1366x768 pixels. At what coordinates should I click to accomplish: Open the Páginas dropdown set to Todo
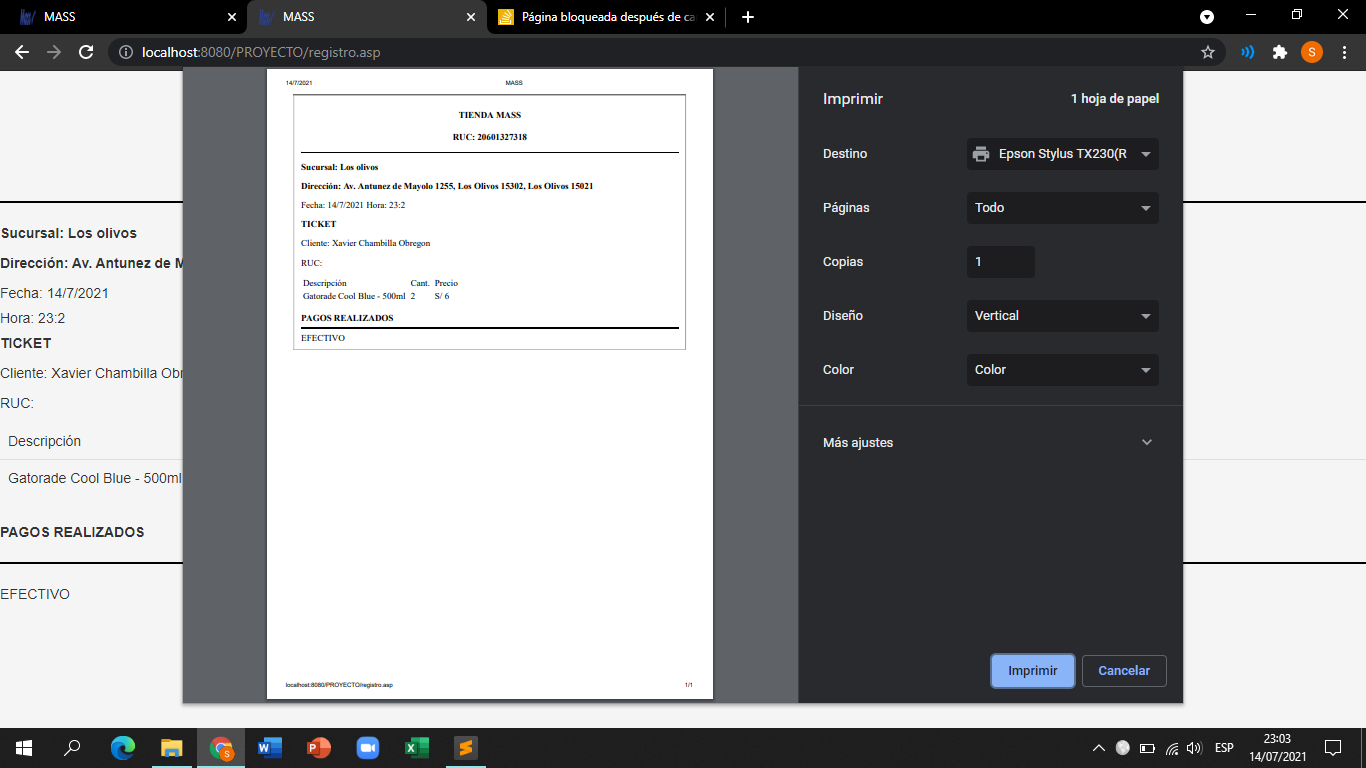[1063, 208]
